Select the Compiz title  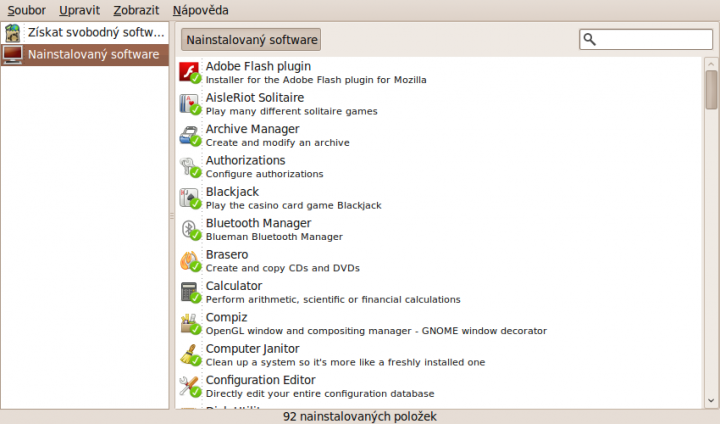[227, 317]
